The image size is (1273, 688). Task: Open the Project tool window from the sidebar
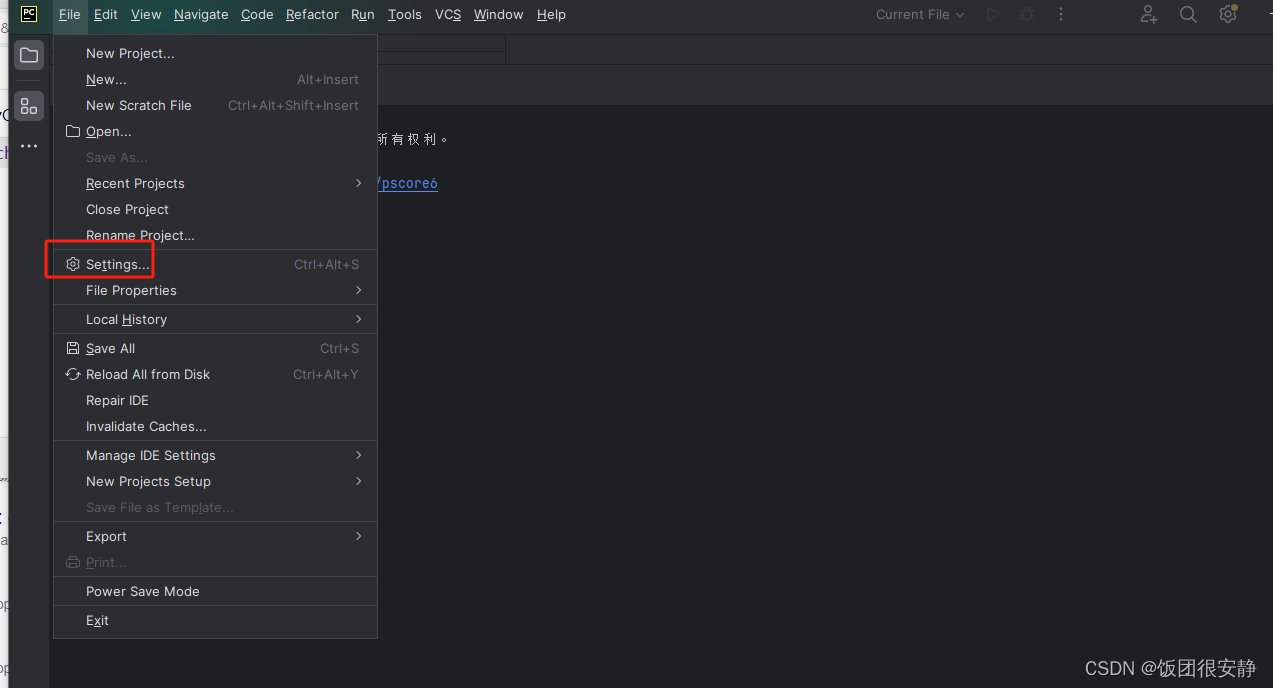[28, 55]
